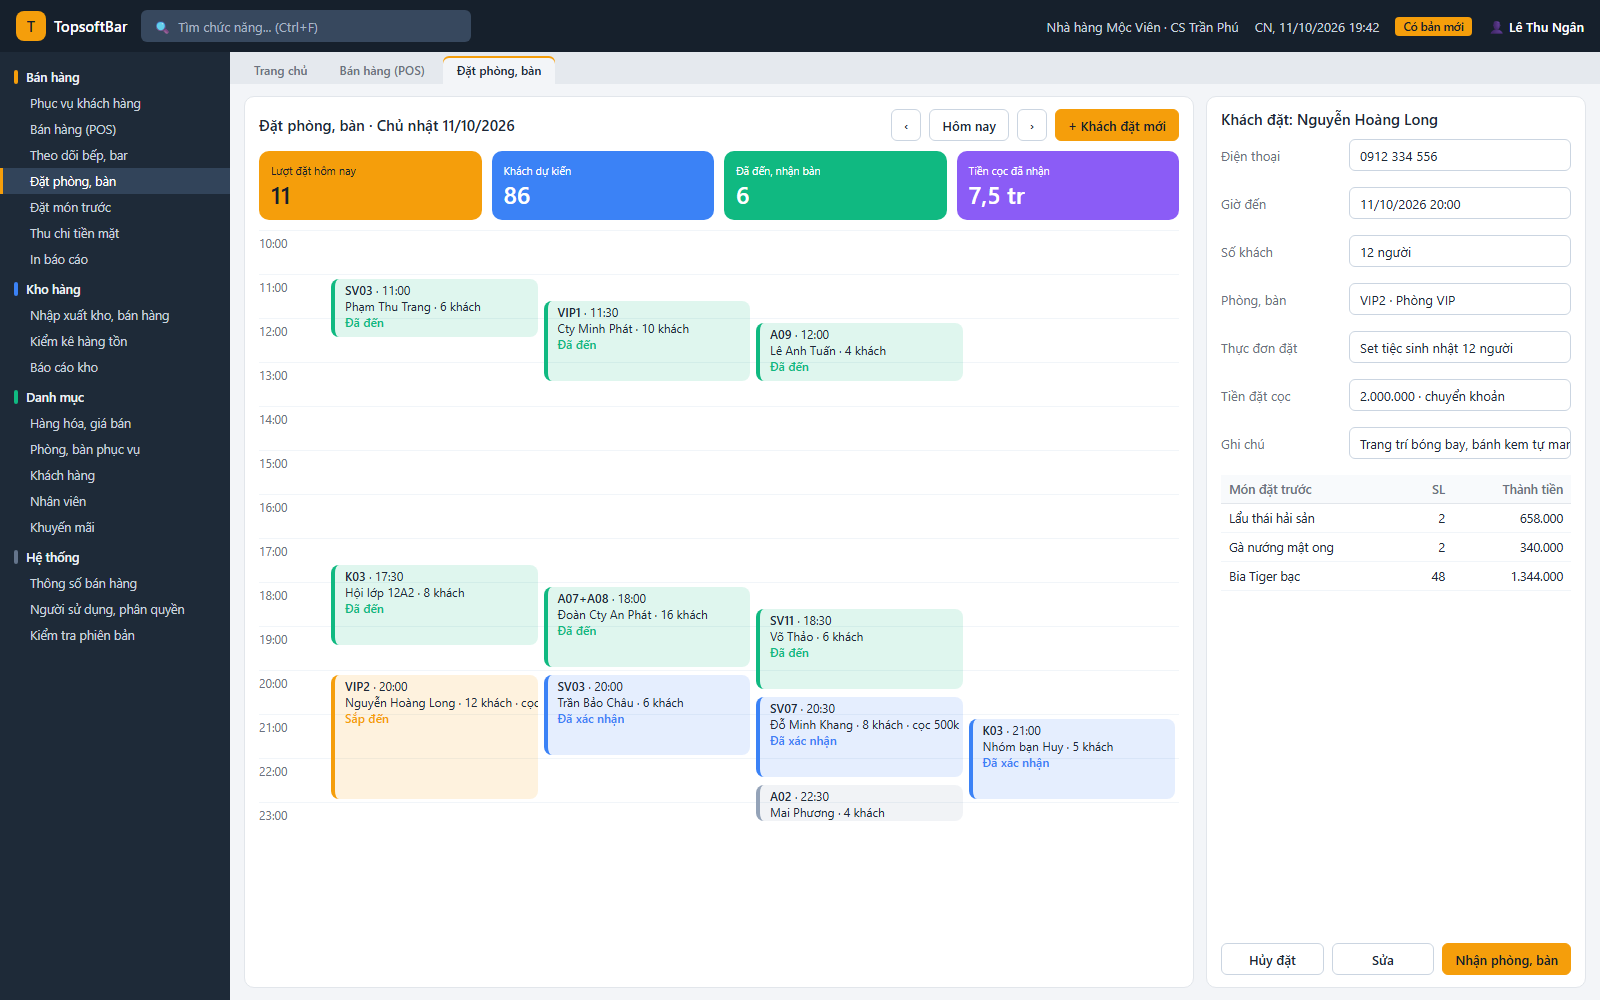This screenshot has width=1600, height=1000.
Task: Select the Bia Tiger bạc row
Action: tap(1396, 576)
